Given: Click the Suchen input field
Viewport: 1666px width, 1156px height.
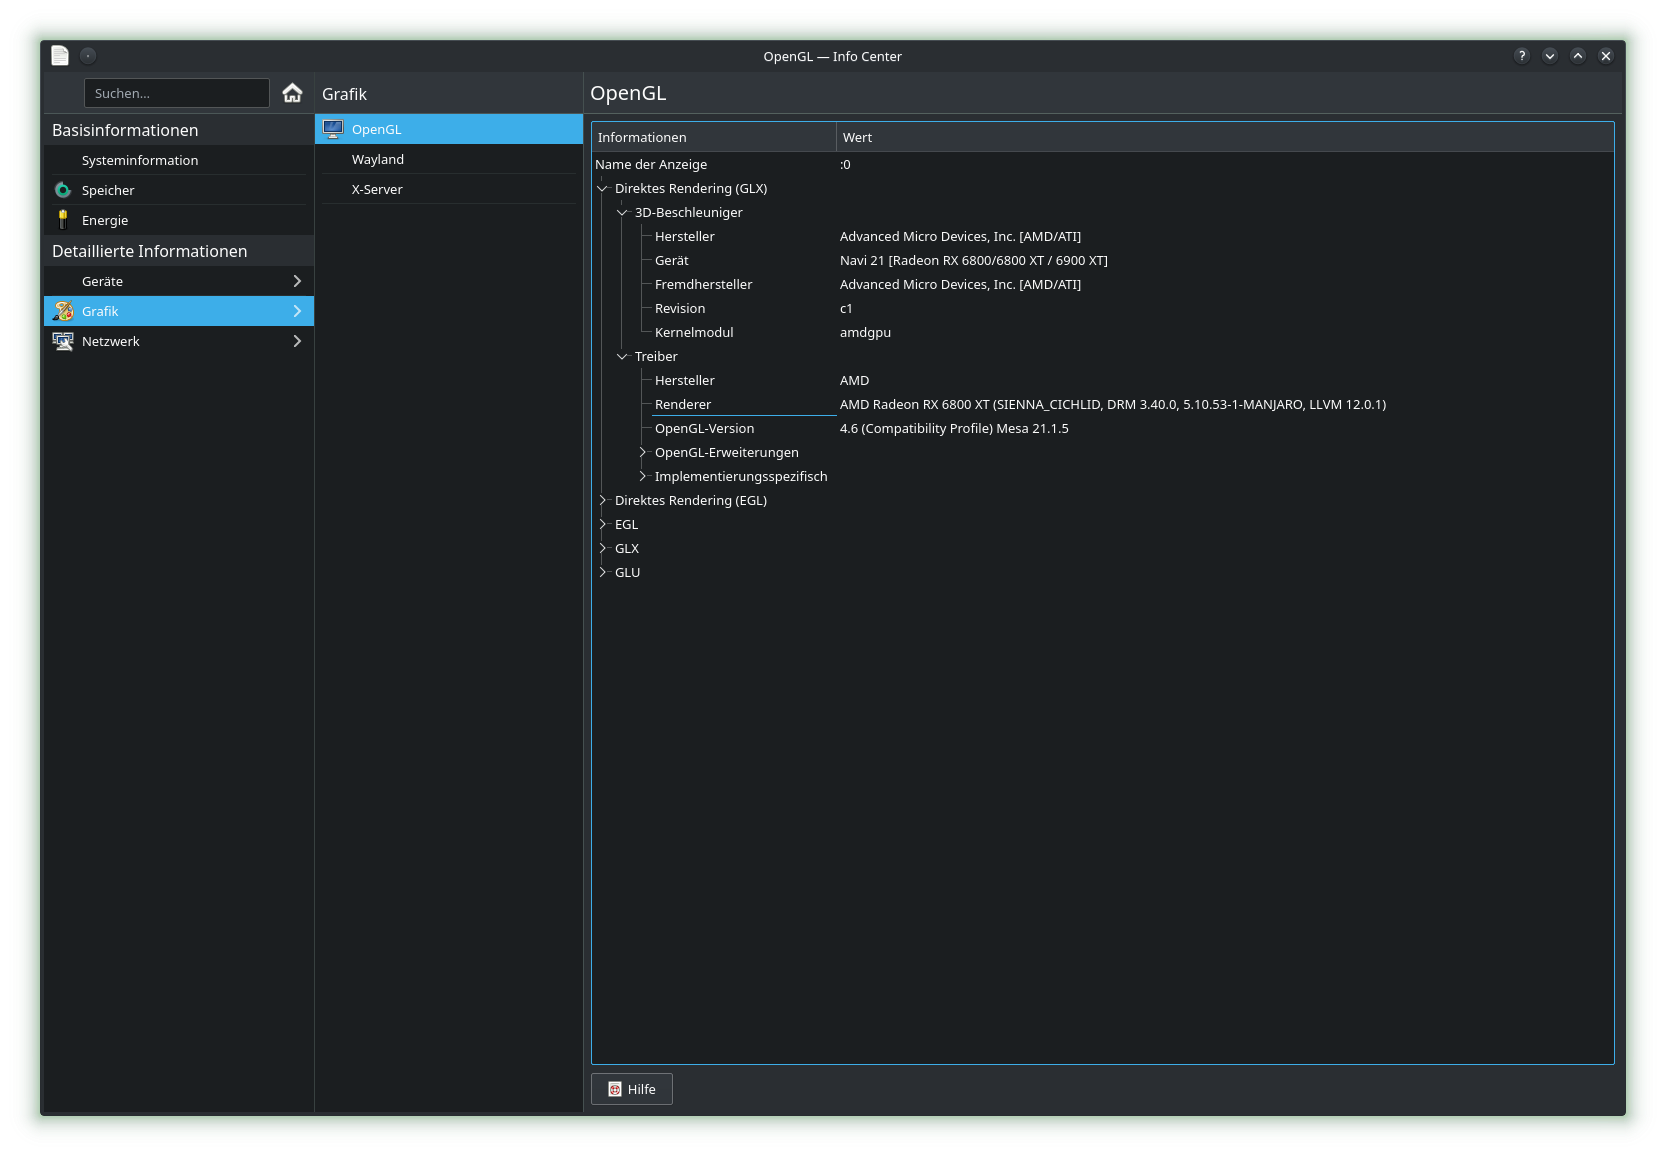Looking at the screenshot, I should (176, 92).
